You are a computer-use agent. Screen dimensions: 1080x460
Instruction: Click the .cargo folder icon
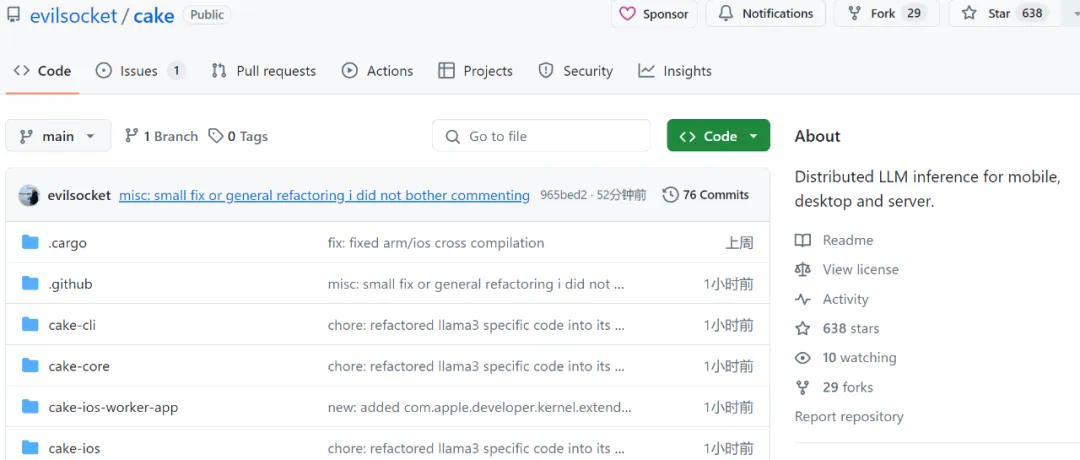30,243
